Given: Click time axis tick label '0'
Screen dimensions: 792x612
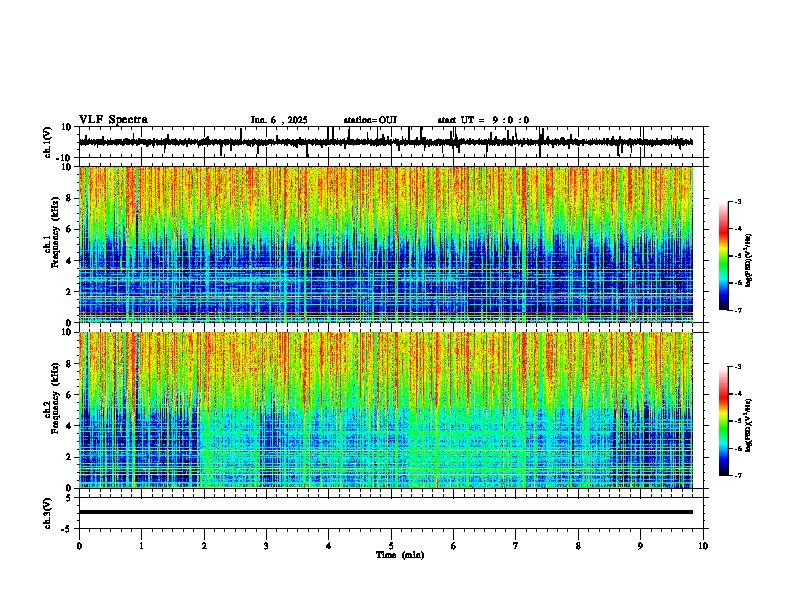Looking at the screenshot, I should pos(79,546).
